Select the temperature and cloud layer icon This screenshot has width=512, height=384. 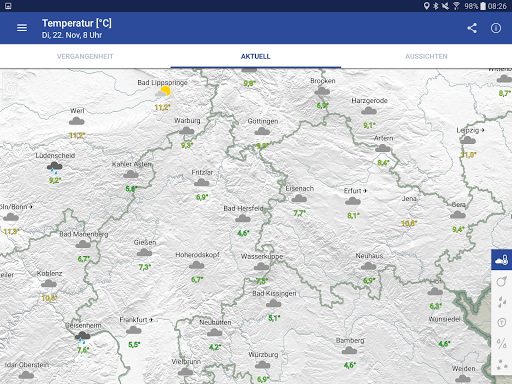pyautogui.click(x=502, y=260)
